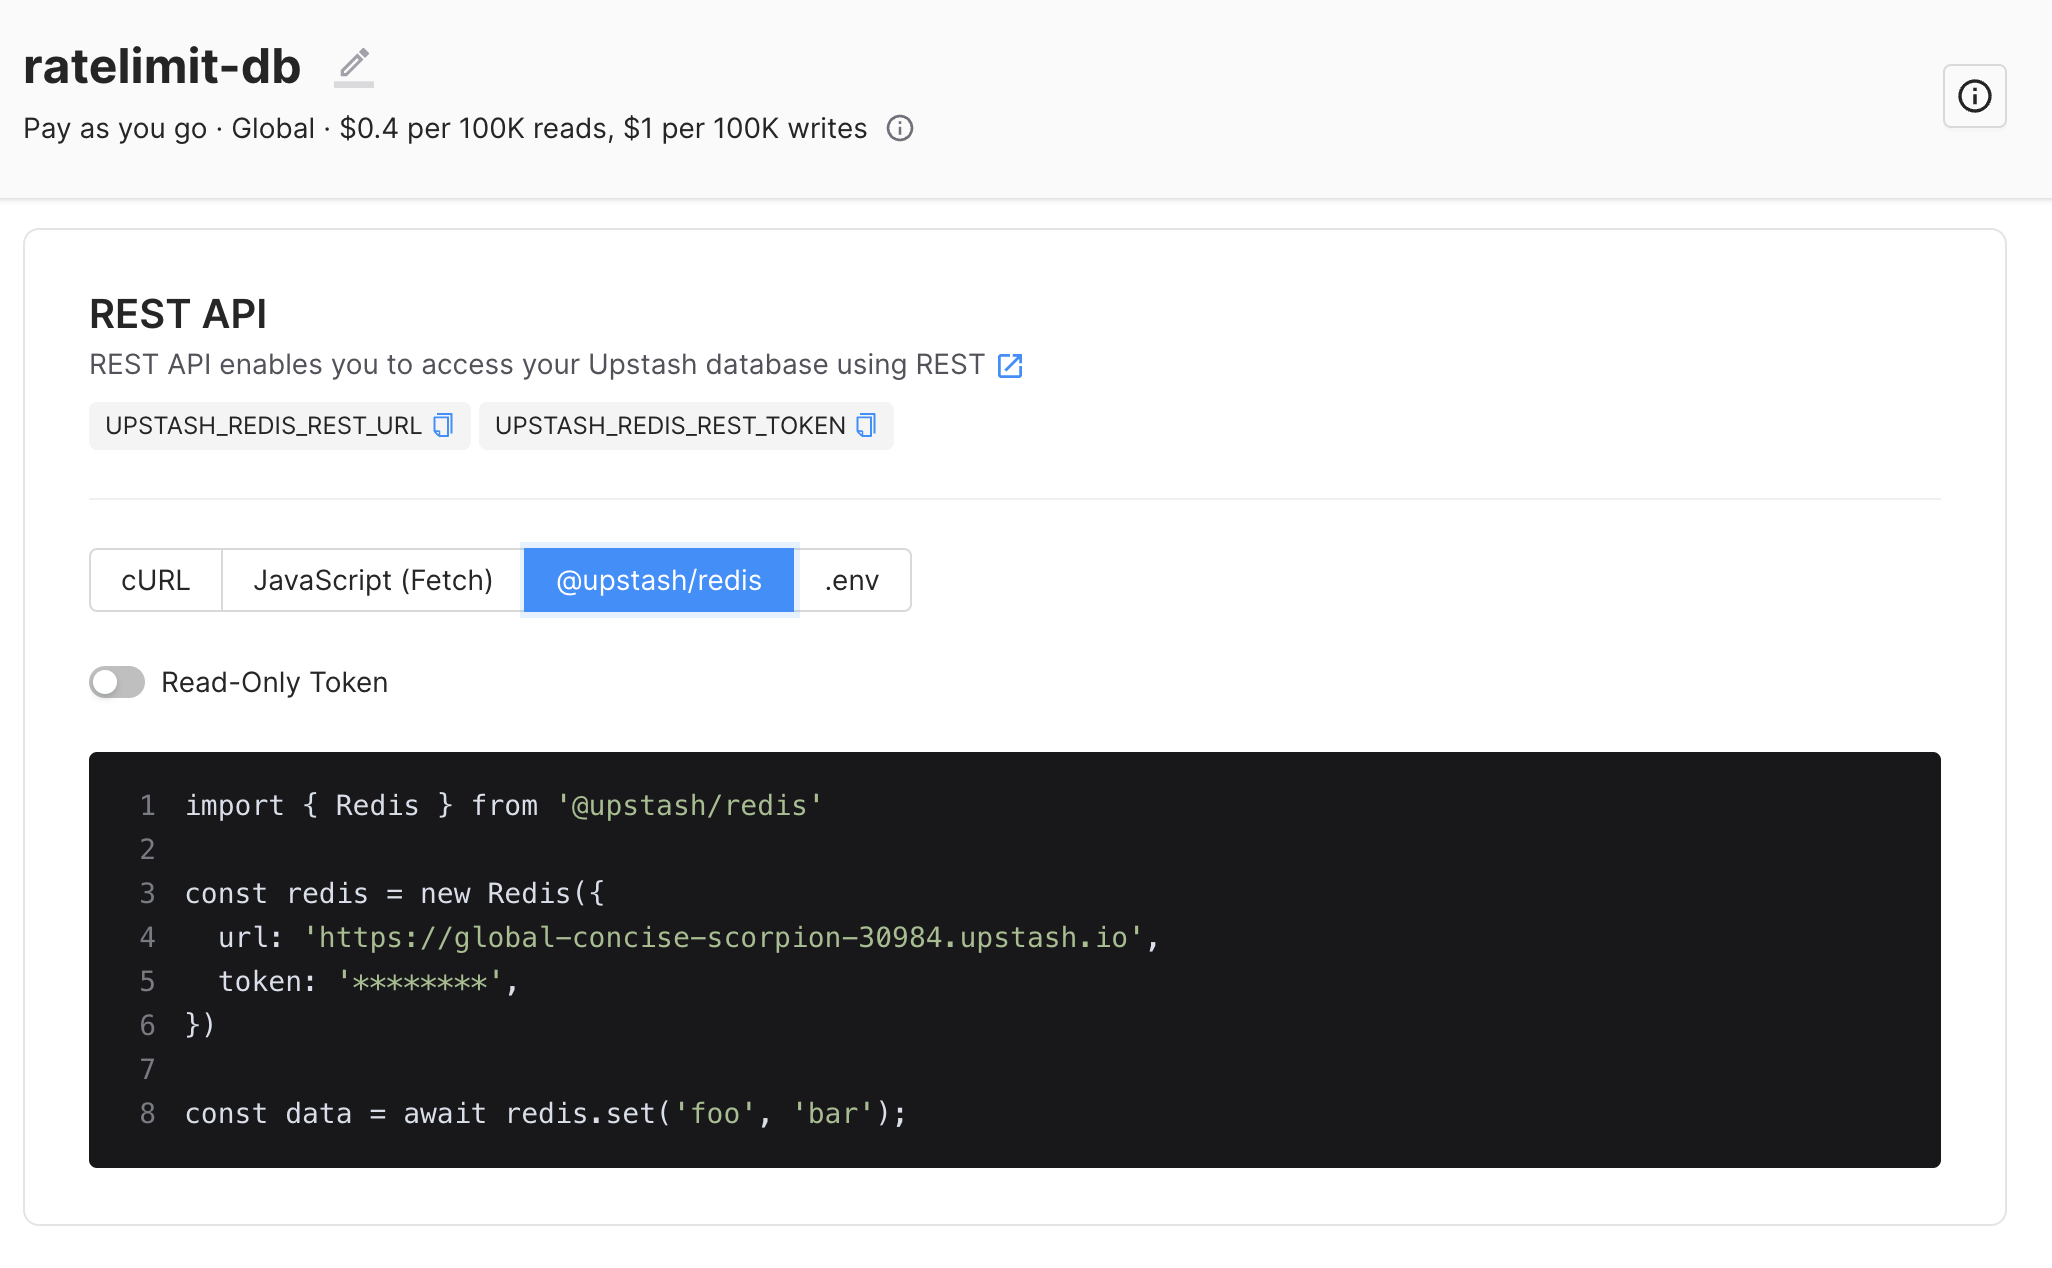
Task: Click the masked token value in the code
Action: 419,982
